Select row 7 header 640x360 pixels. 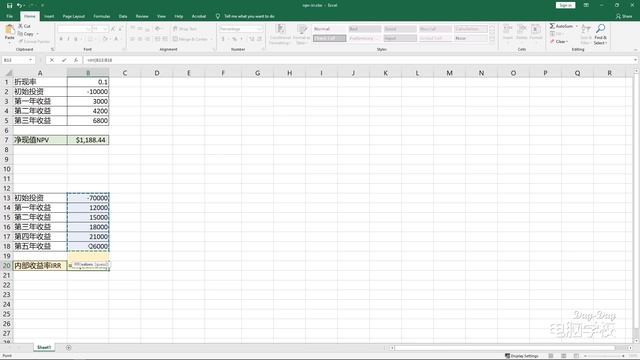(x=6, y=140)
